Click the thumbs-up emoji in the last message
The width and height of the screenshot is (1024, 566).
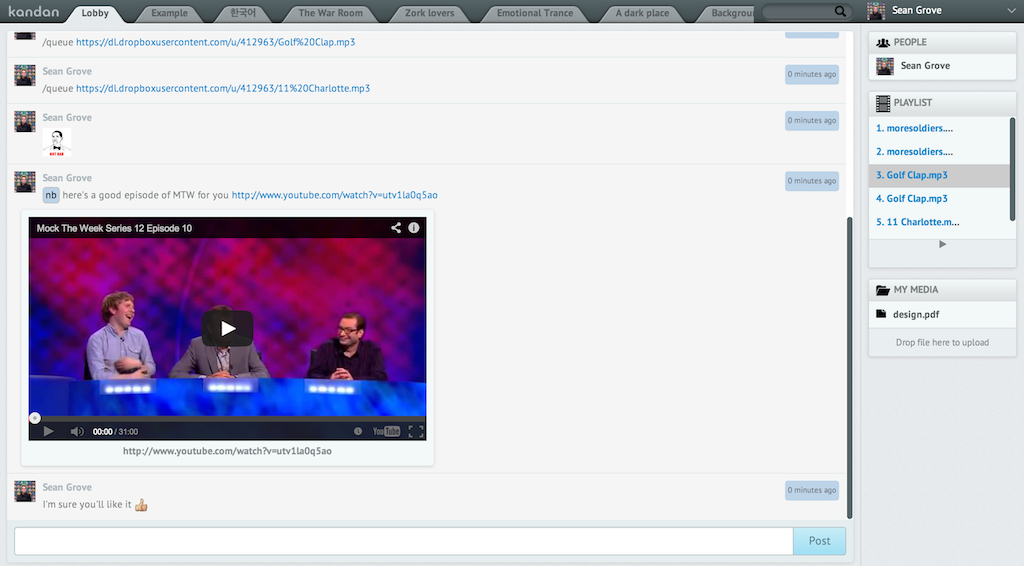coord(141,505)
